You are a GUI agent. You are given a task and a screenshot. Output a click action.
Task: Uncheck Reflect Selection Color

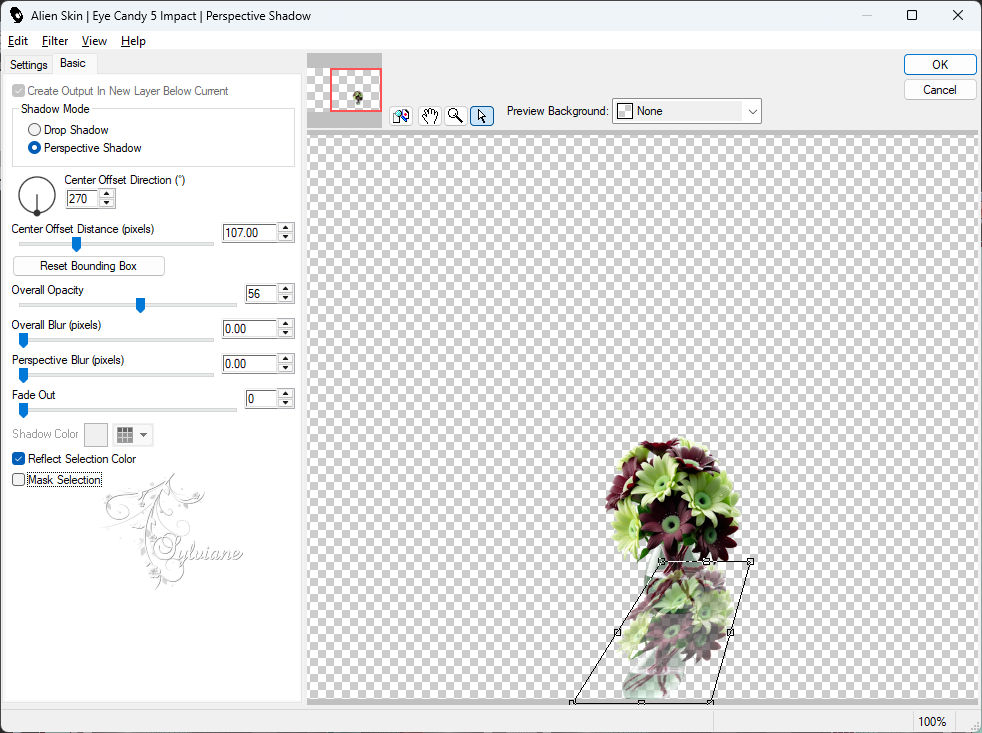[19, 459]
